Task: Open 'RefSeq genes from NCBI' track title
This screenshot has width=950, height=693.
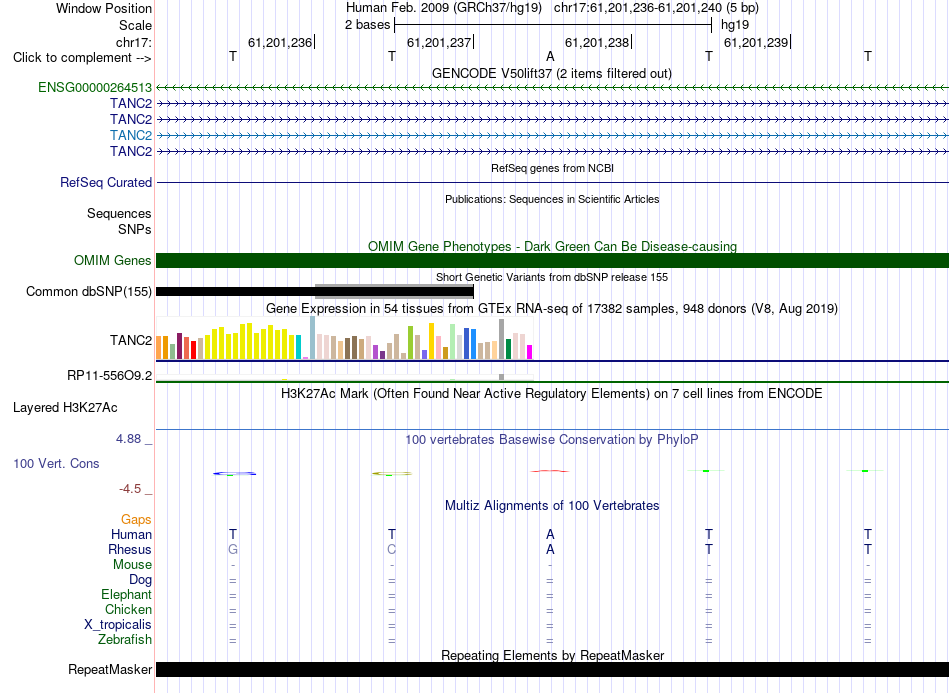Action: click(552, 168)
